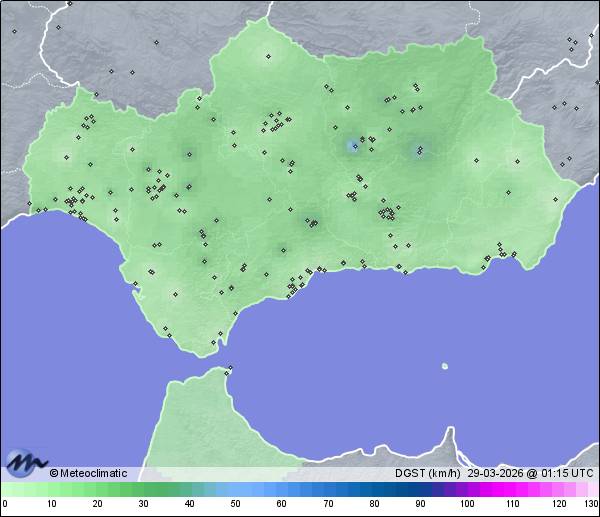The height and width of the screenshot is (517, 600).
Task: Select the station pair in the top-right corner
Action: coord(571,41)
